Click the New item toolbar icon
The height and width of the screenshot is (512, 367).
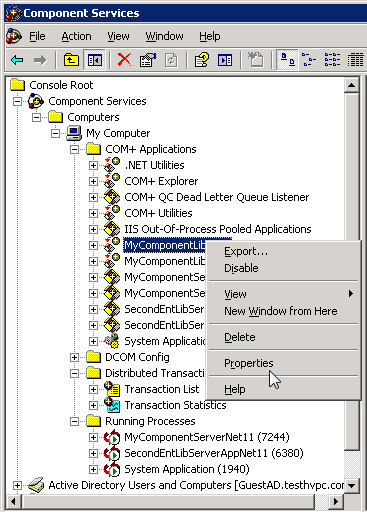(255, 60)
